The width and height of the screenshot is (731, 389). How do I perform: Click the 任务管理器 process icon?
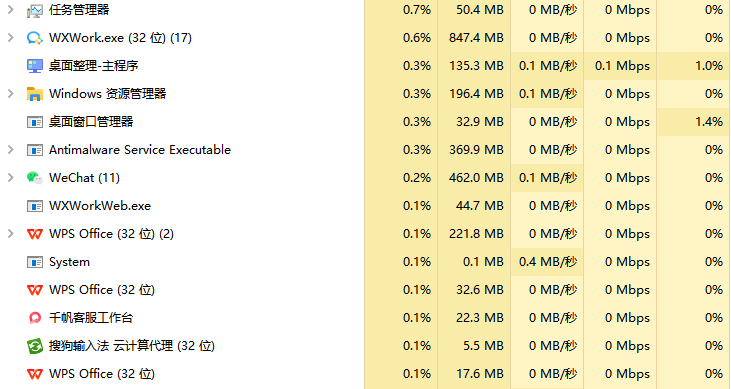point(35,10)
